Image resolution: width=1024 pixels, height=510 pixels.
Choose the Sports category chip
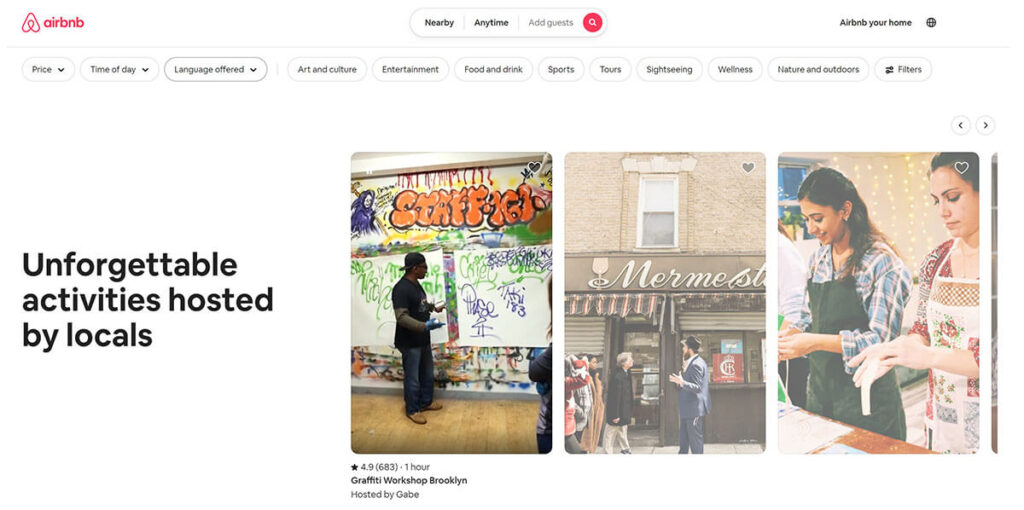pos(561,69)
